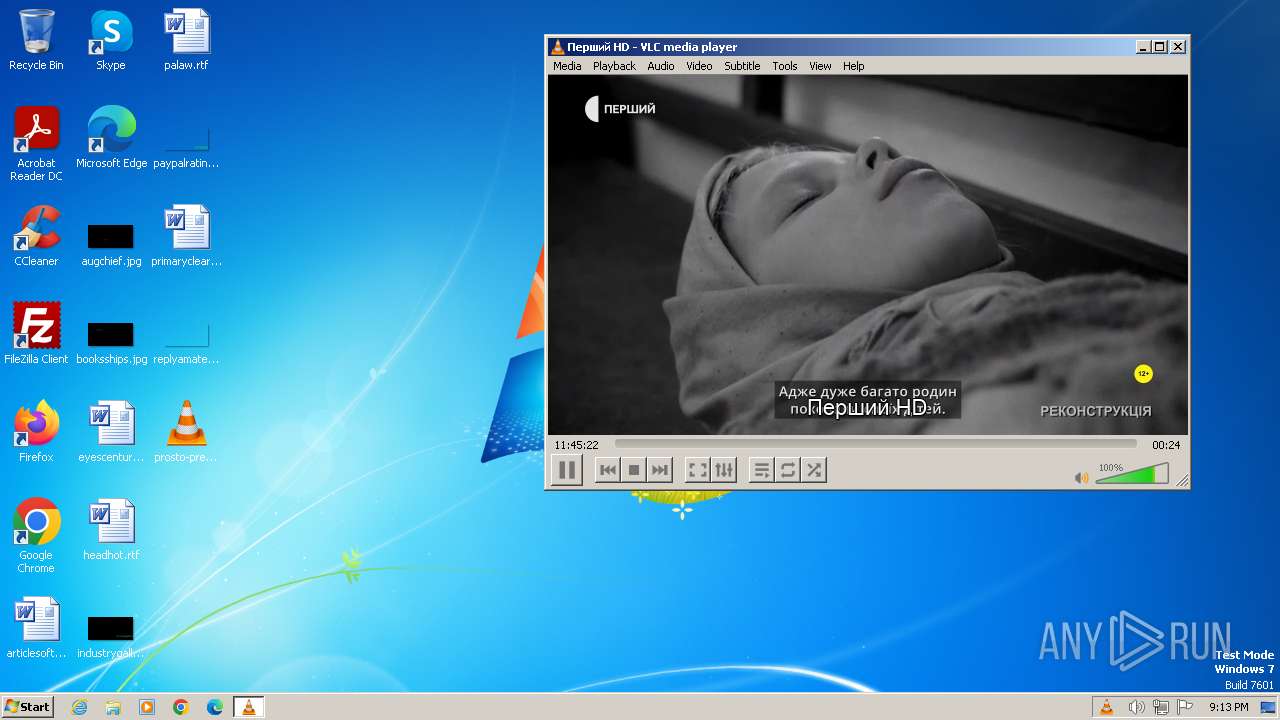This screenshot has width=1280, height=720.
Task: Select prosto-pre VLC file on desktop
Action: coord(186,432)
